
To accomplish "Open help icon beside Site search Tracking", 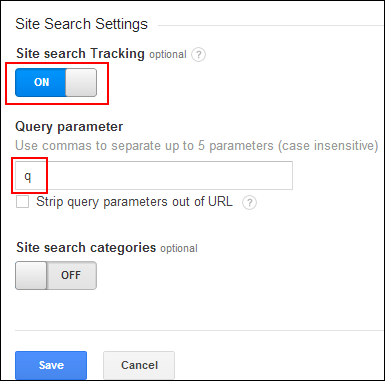I will coord(198,54).
